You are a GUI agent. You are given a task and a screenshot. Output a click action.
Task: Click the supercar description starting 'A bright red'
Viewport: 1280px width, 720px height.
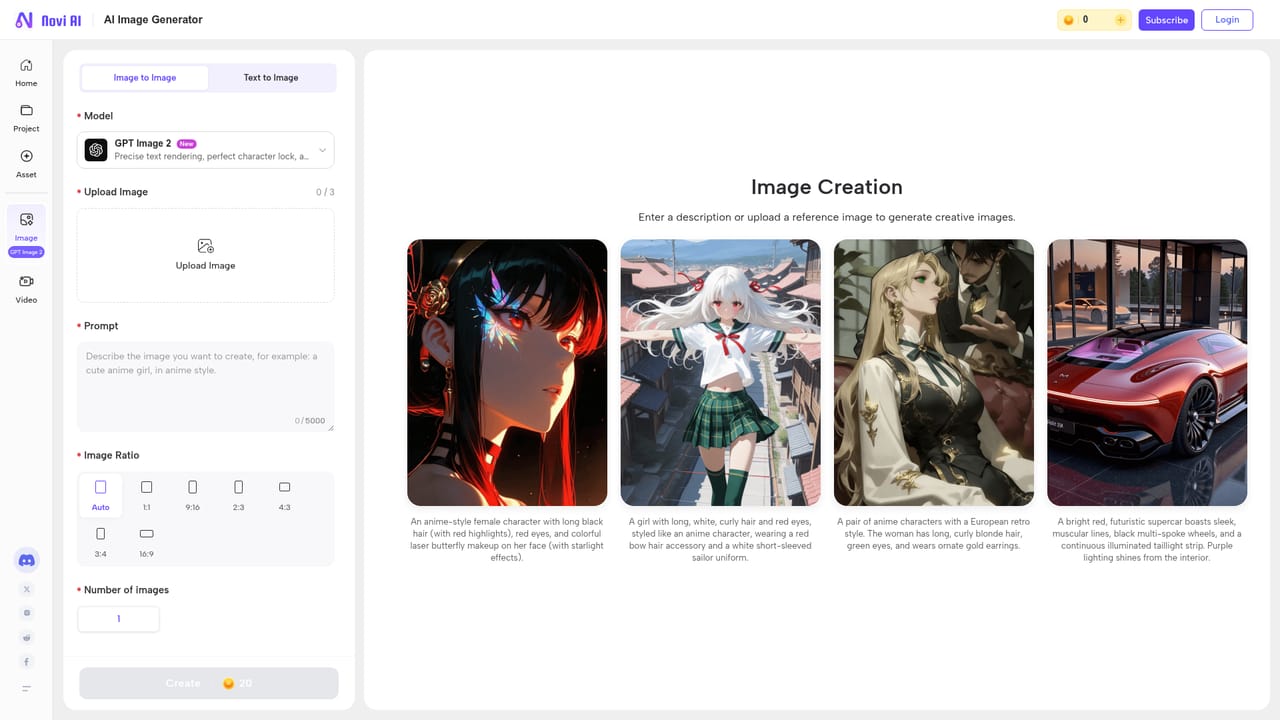(x=1147, y=540)
